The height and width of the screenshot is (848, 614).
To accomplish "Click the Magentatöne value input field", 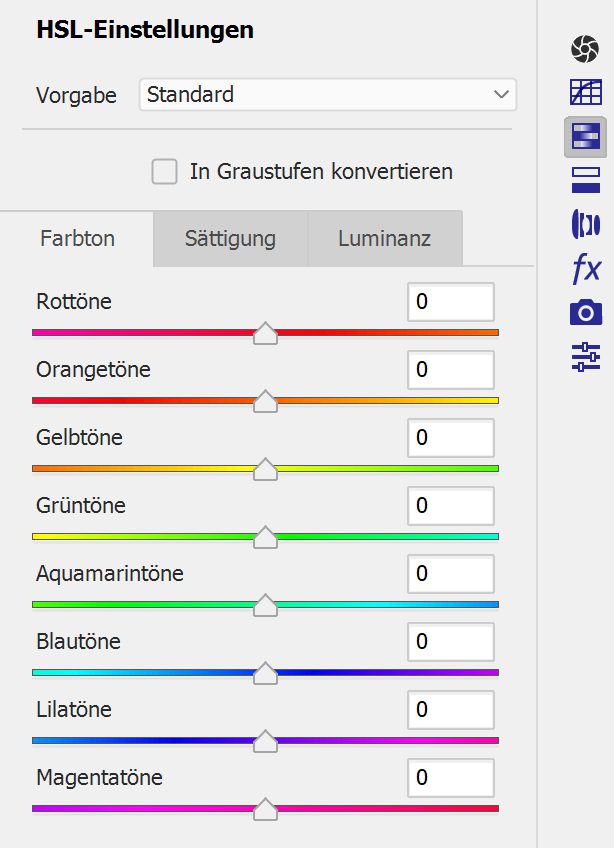I will (x=450, y=778).
